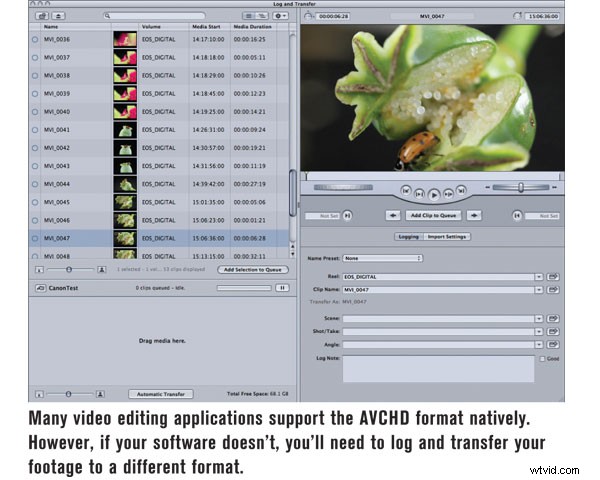Viewport: 600px width, 480px height.
Task: Expand the Clip Name dropdown arrow
Action: [539, 290]
